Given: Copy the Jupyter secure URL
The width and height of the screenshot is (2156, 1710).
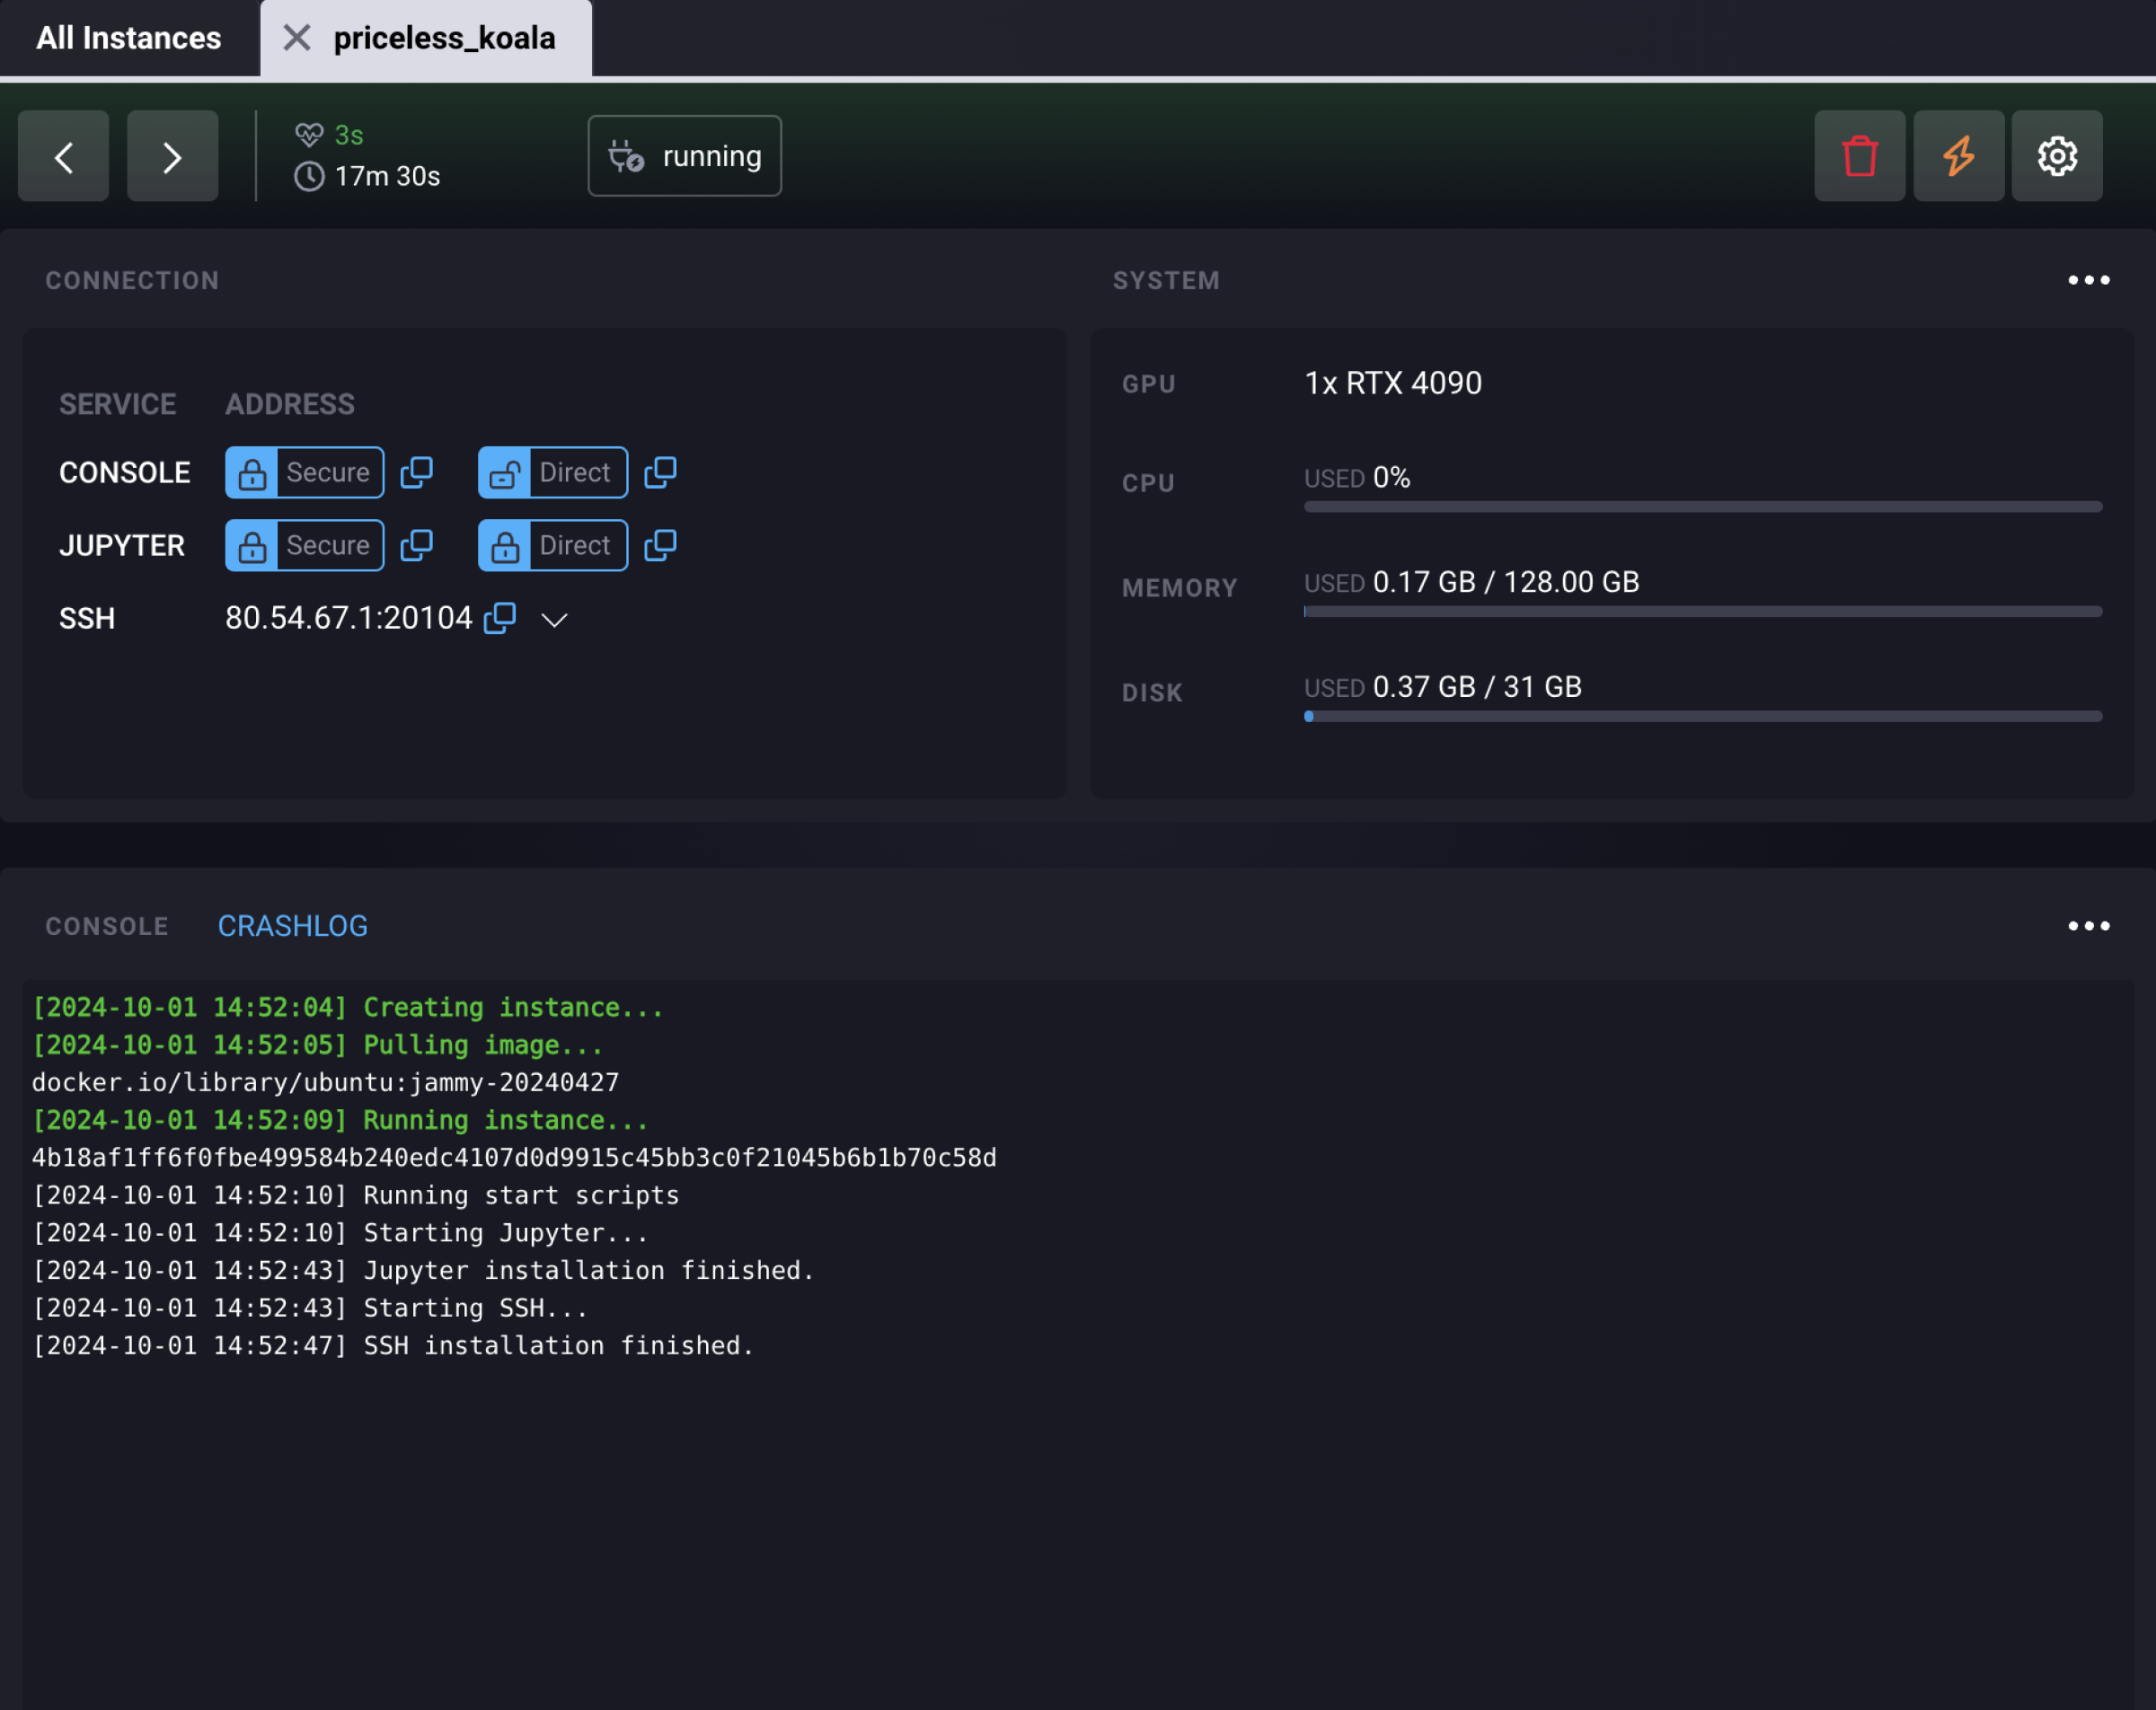Looking at the screenshot, I should coord(417,546).
